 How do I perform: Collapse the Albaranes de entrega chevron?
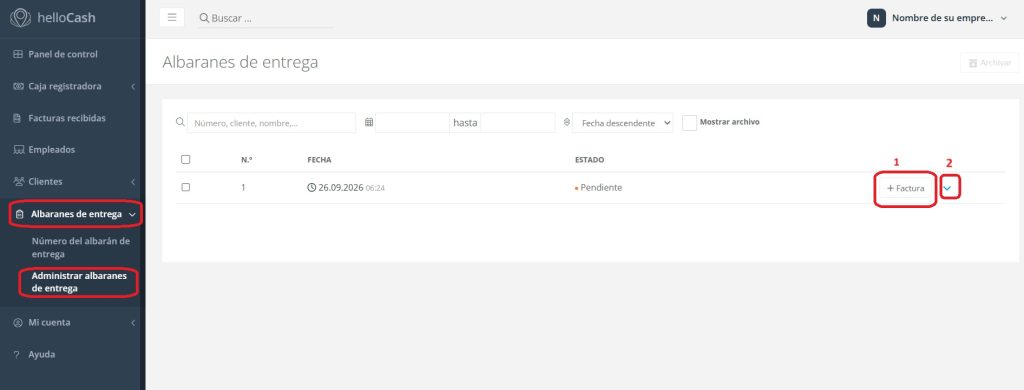click(132, 214)
